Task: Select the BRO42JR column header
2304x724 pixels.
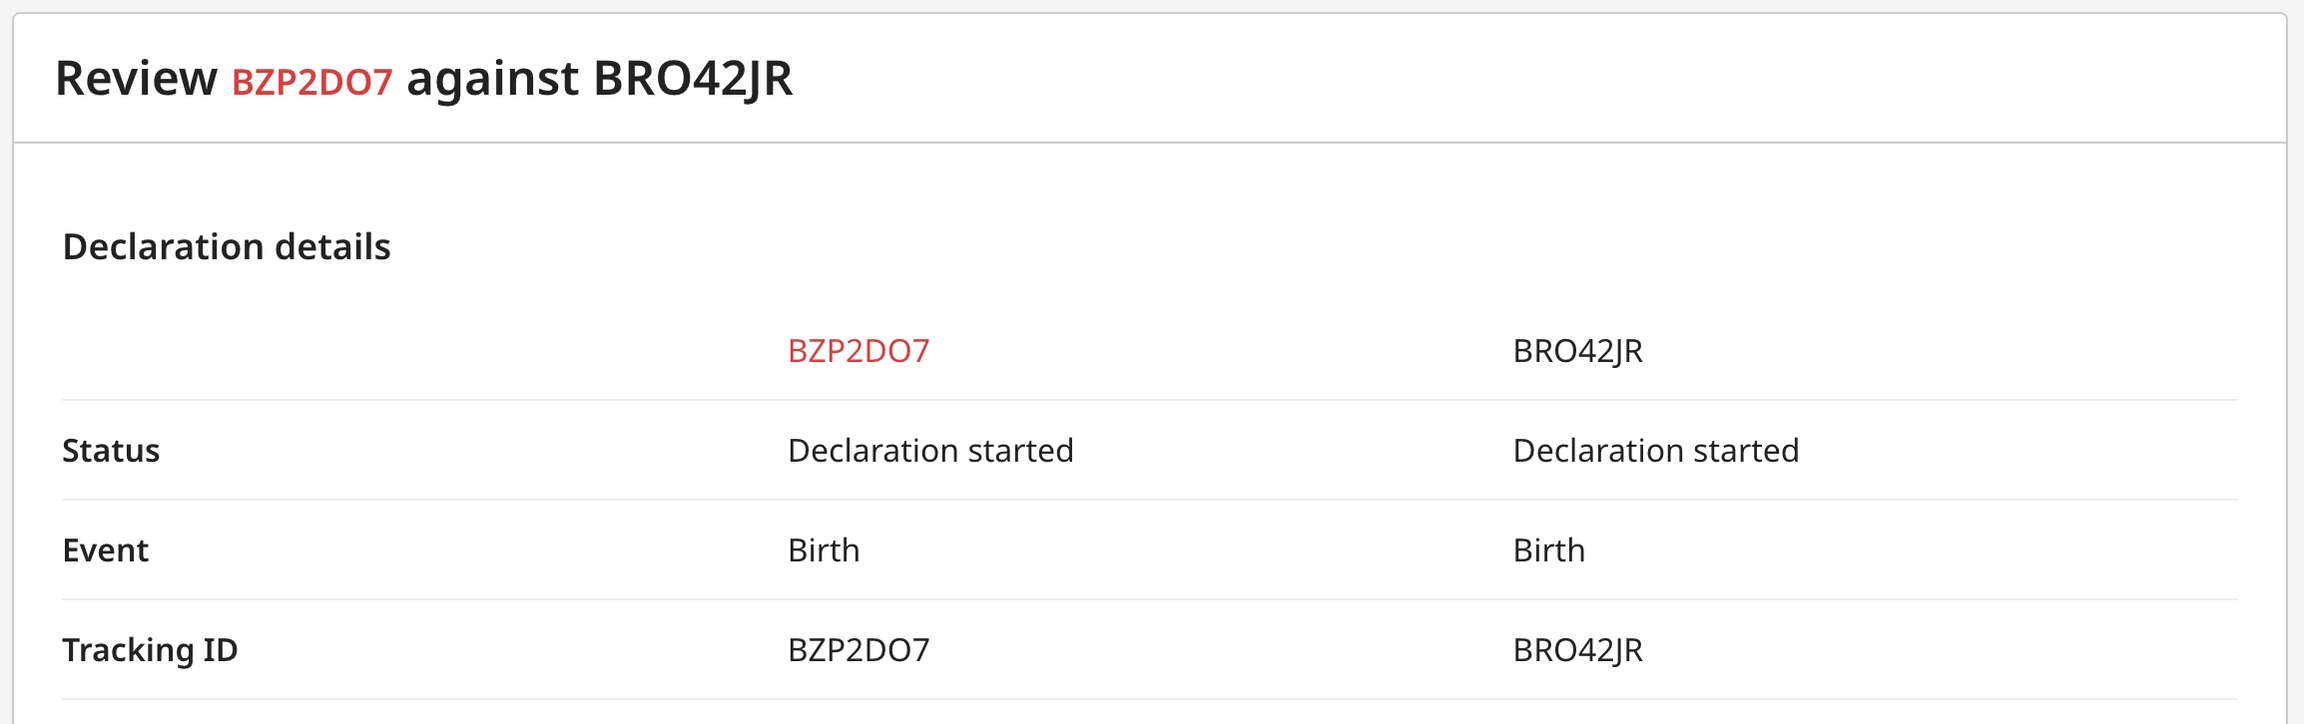Action: pyautogui.click(x=1577, y=351)
